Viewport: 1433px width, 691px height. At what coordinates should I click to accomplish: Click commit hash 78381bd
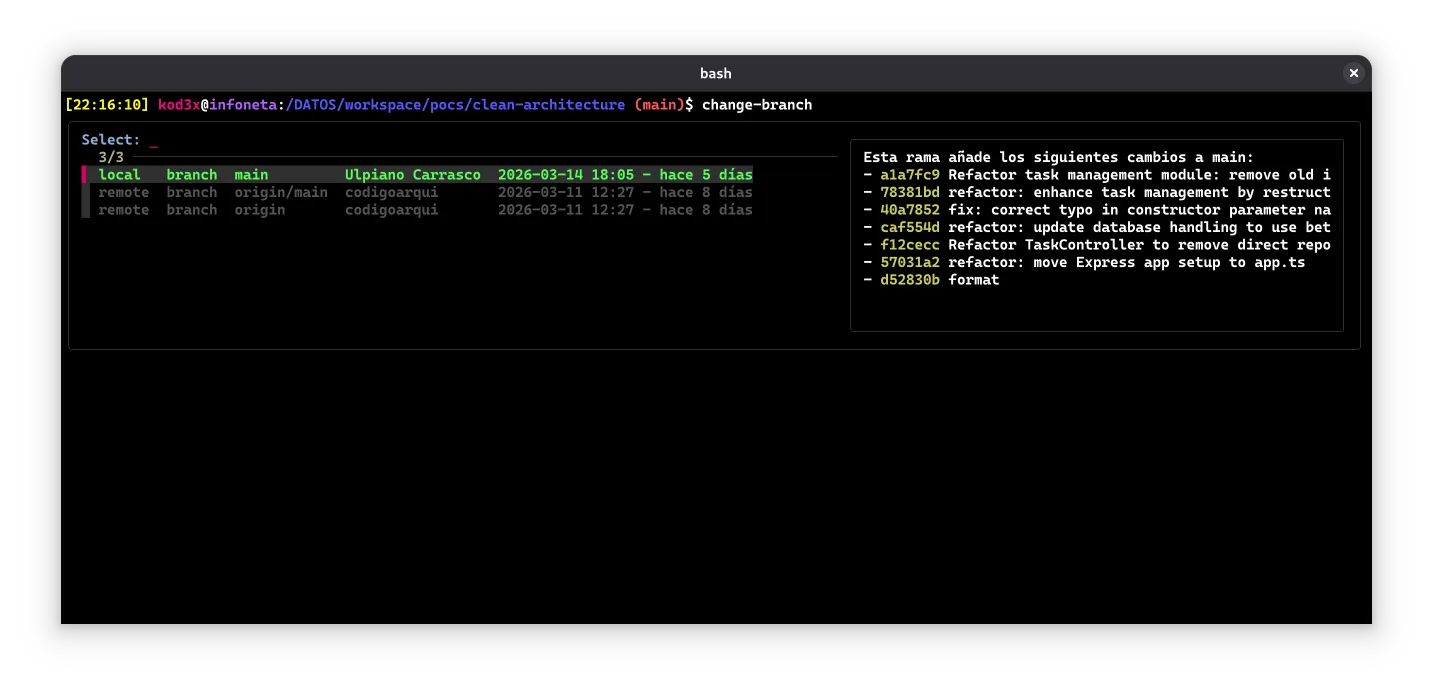[910, 192]
